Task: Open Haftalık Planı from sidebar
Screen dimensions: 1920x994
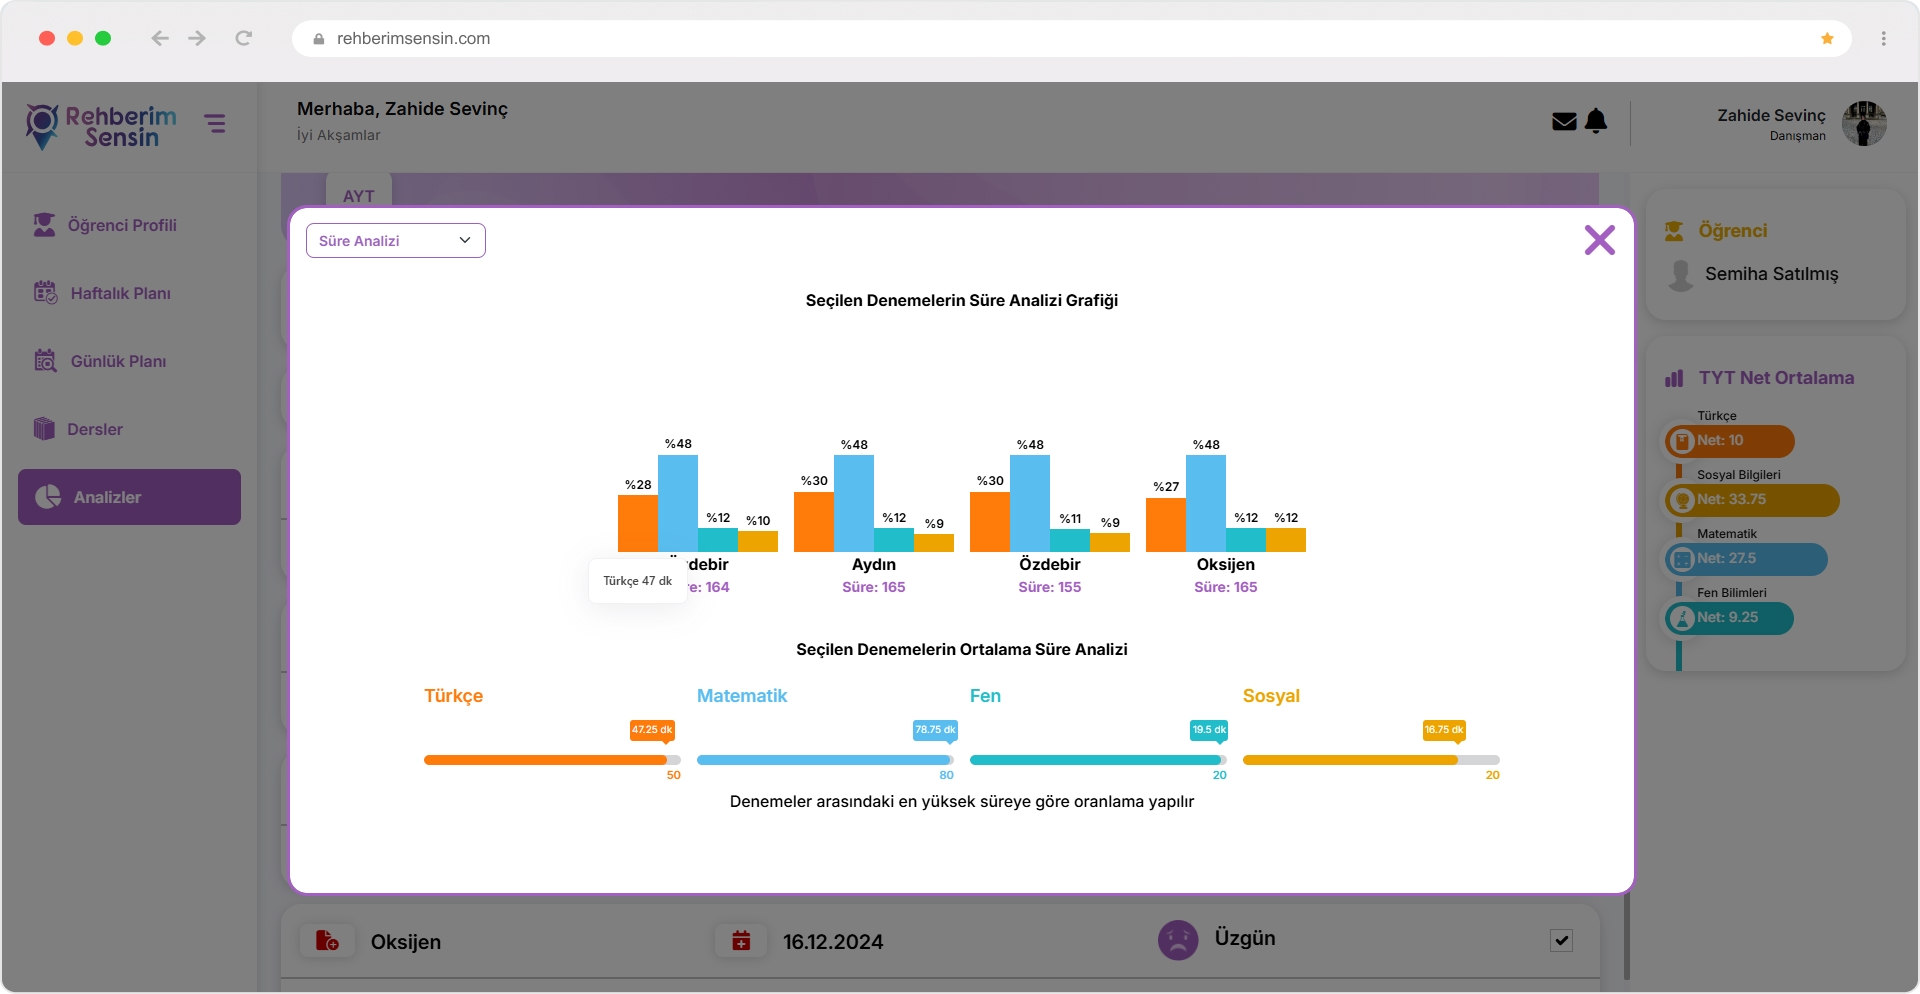Action: click(120, 294)
